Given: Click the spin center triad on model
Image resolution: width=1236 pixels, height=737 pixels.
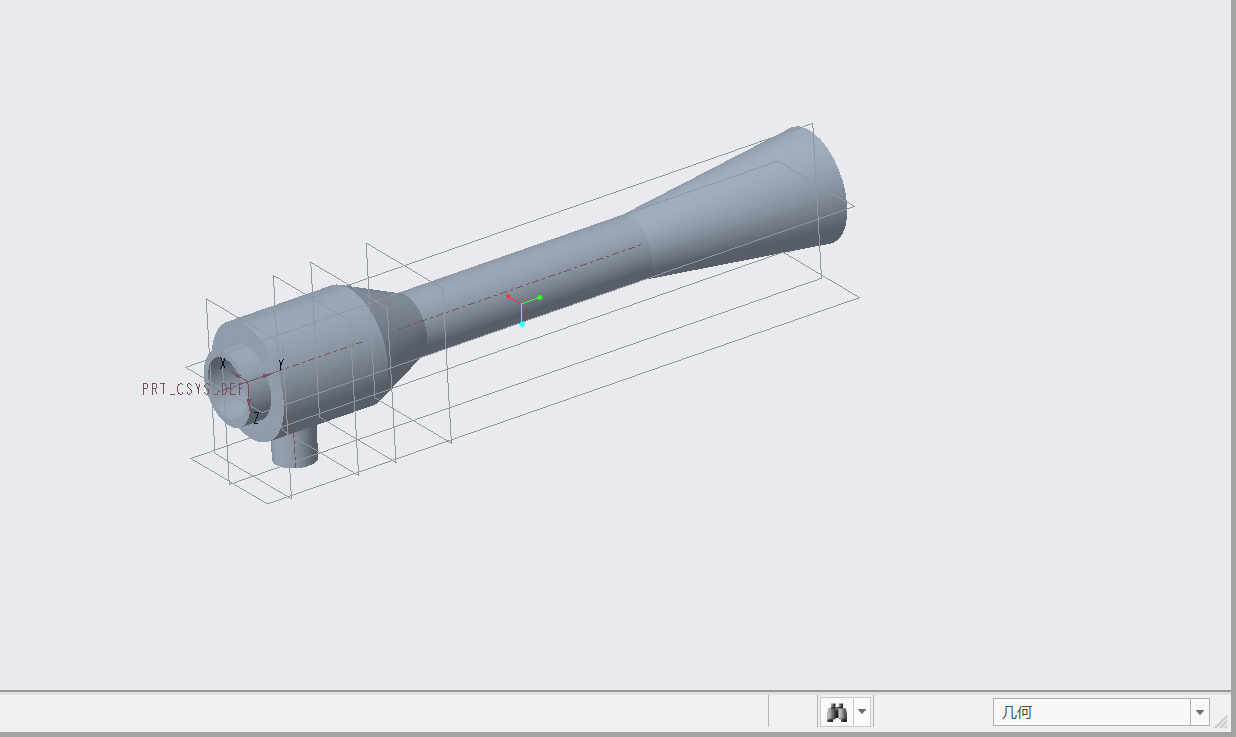Looking at the screenshot, I should point(522,308).
